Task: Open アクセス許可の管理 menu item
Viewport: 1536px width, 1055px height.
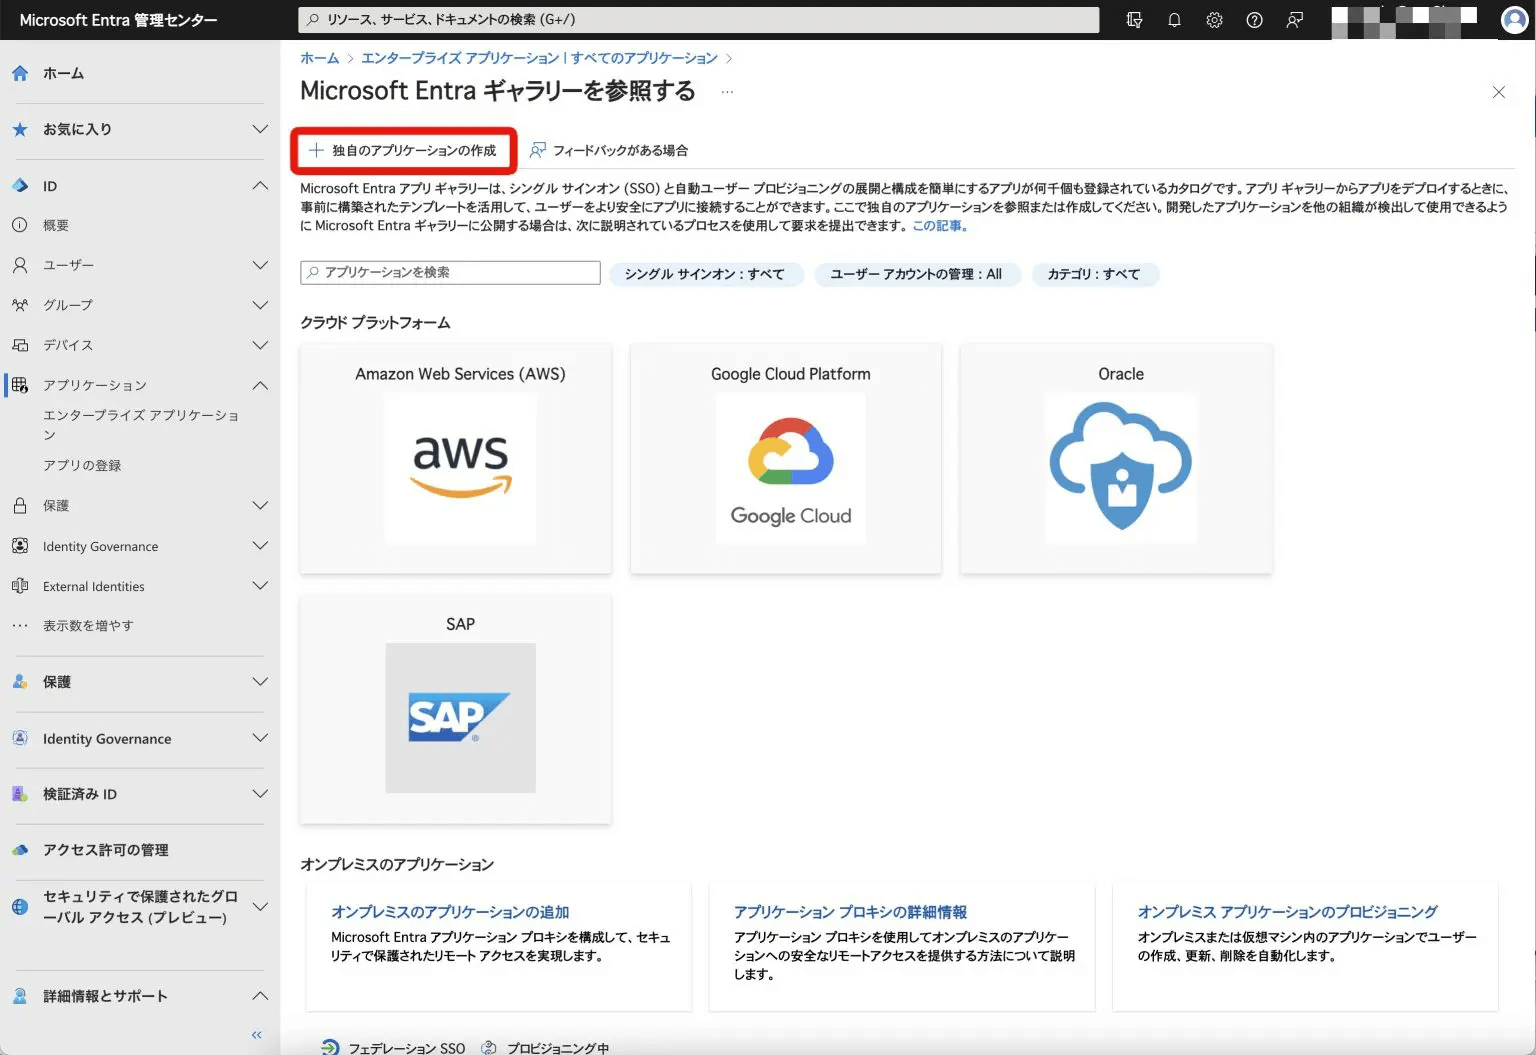Action: [106, 850]
